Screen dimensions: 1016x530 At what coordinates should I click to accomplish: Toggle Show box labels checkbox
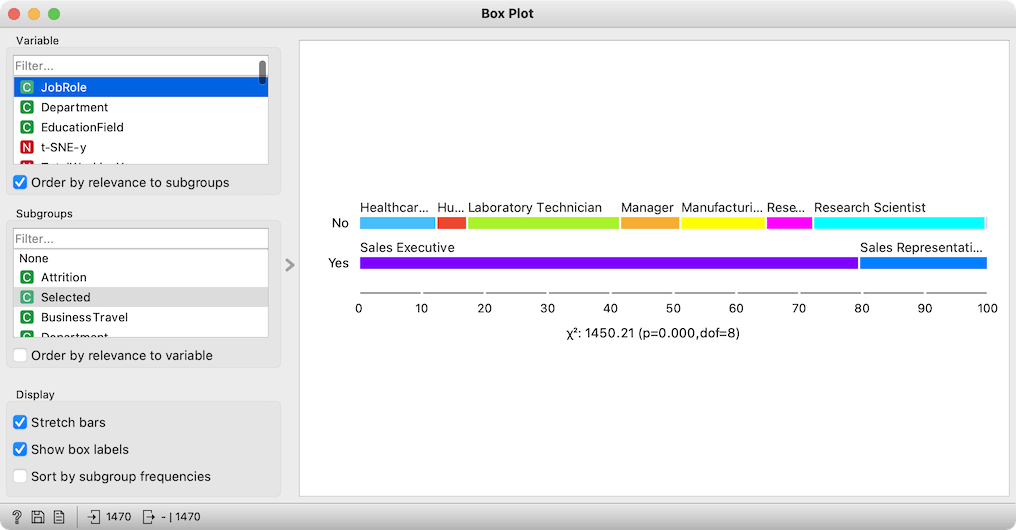20,450
